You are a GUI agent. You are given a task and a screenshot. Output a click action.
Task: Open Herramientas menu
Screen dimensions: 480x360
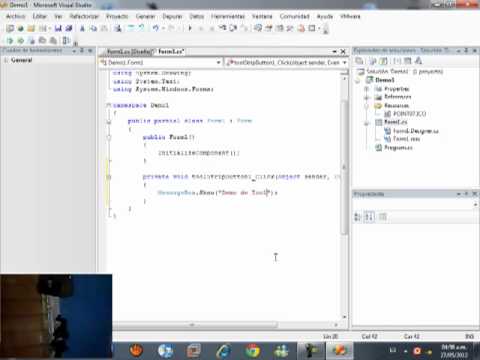click(228, 16)
